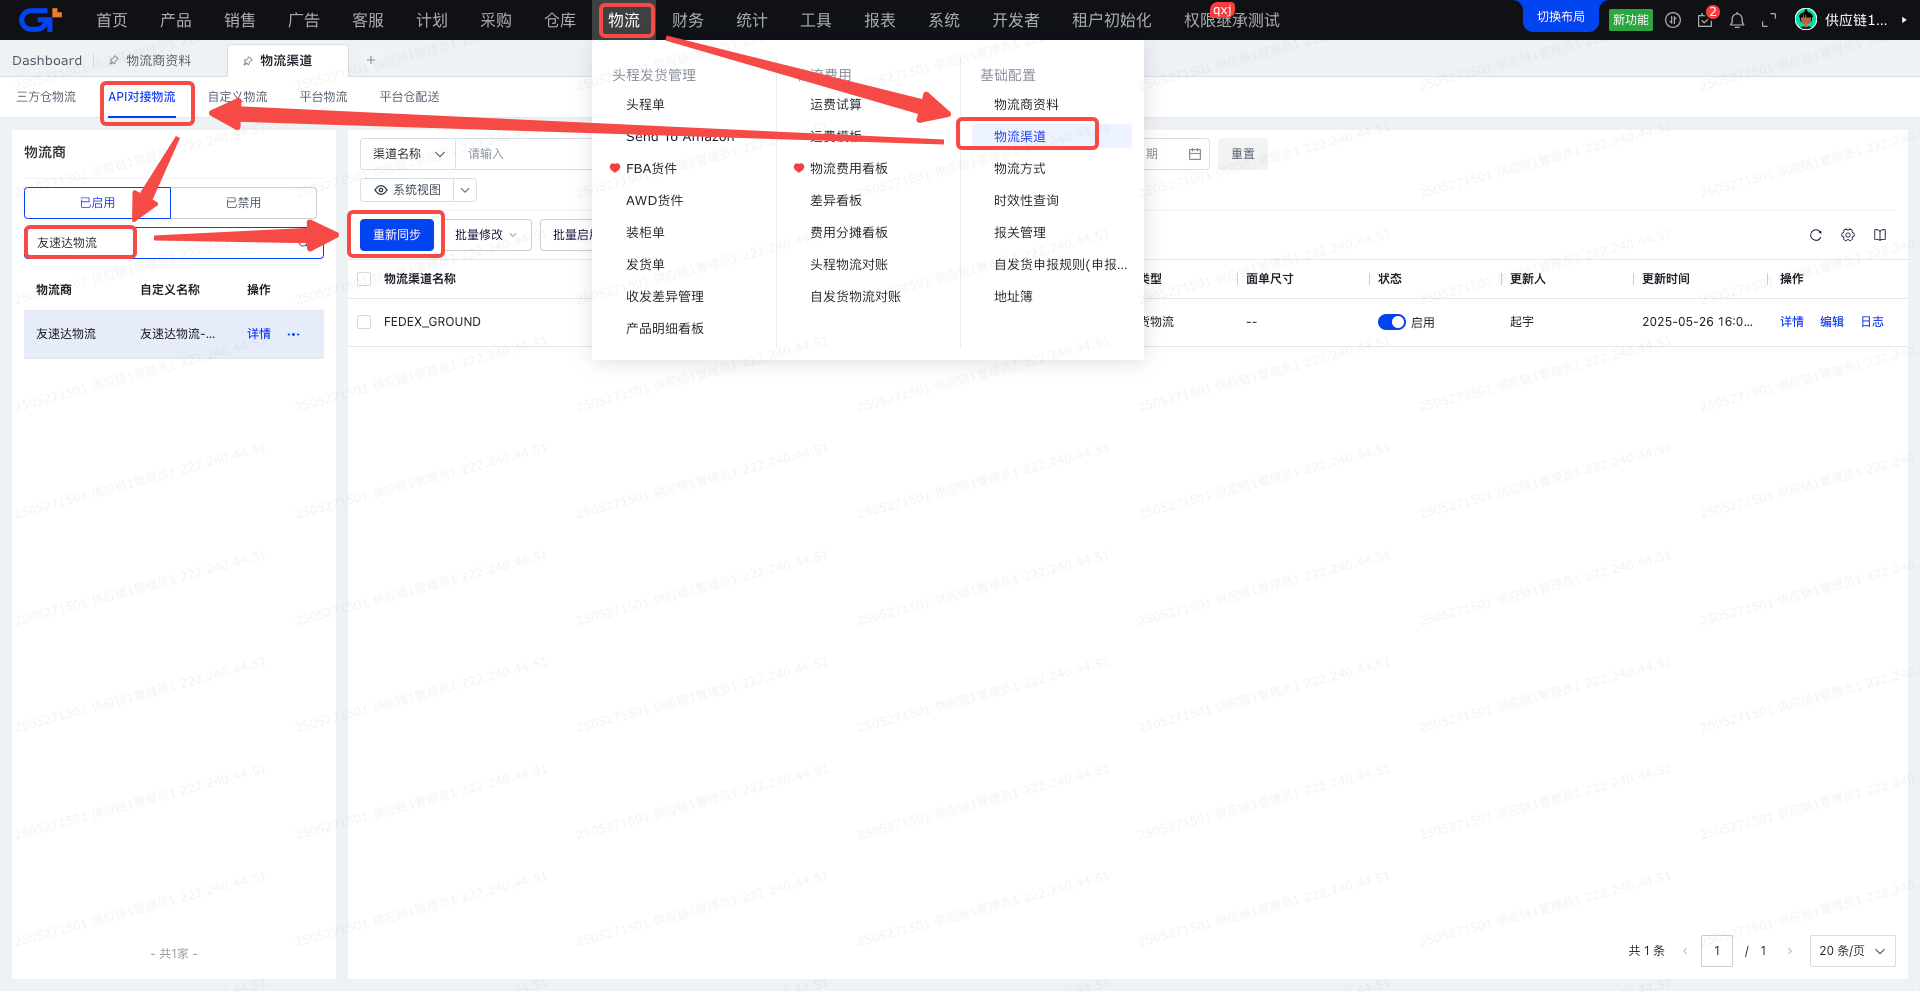Click the 重置 button
This screenshot has height=992, width=1920.
pyautogui.click(x=1243, y=154)
